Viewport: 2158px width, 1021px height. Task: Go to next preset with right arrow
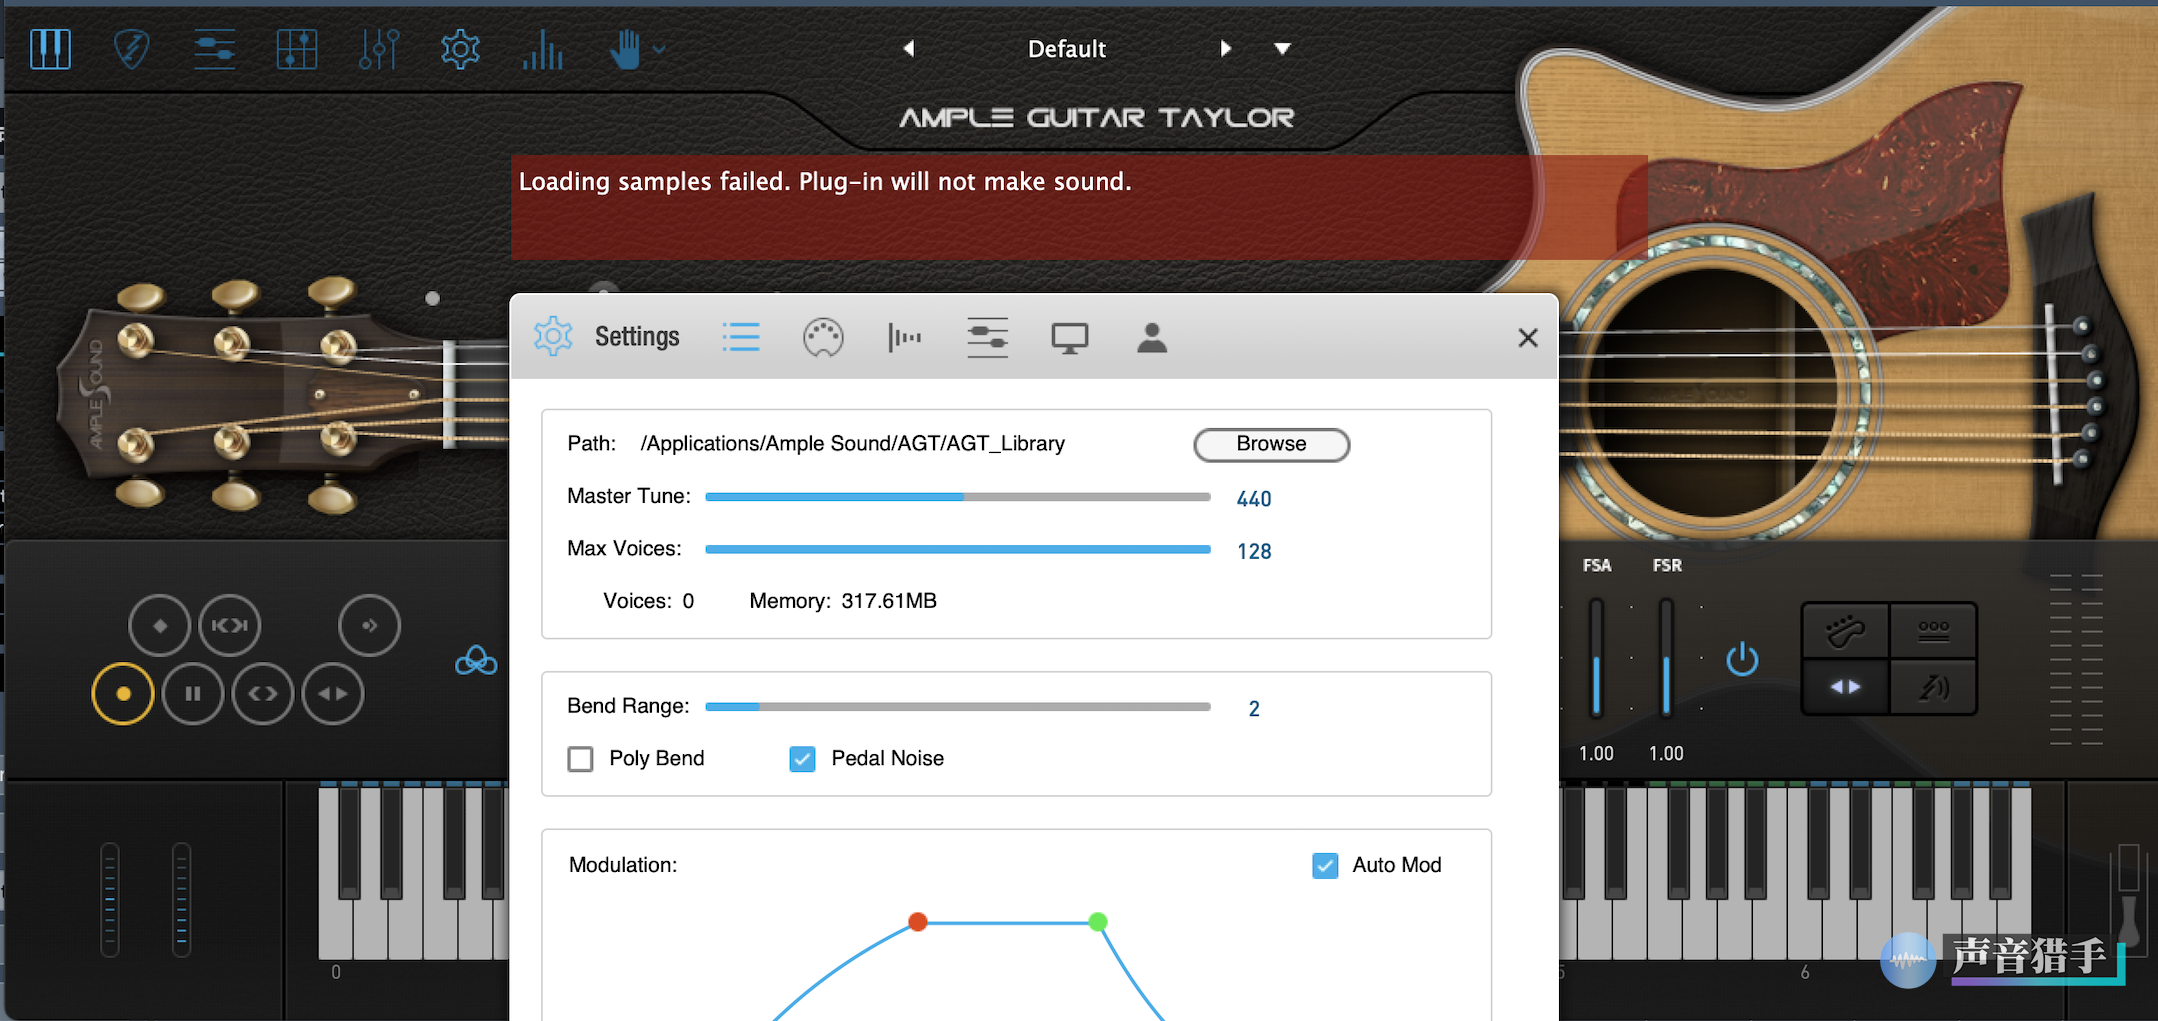[1225, 49]
